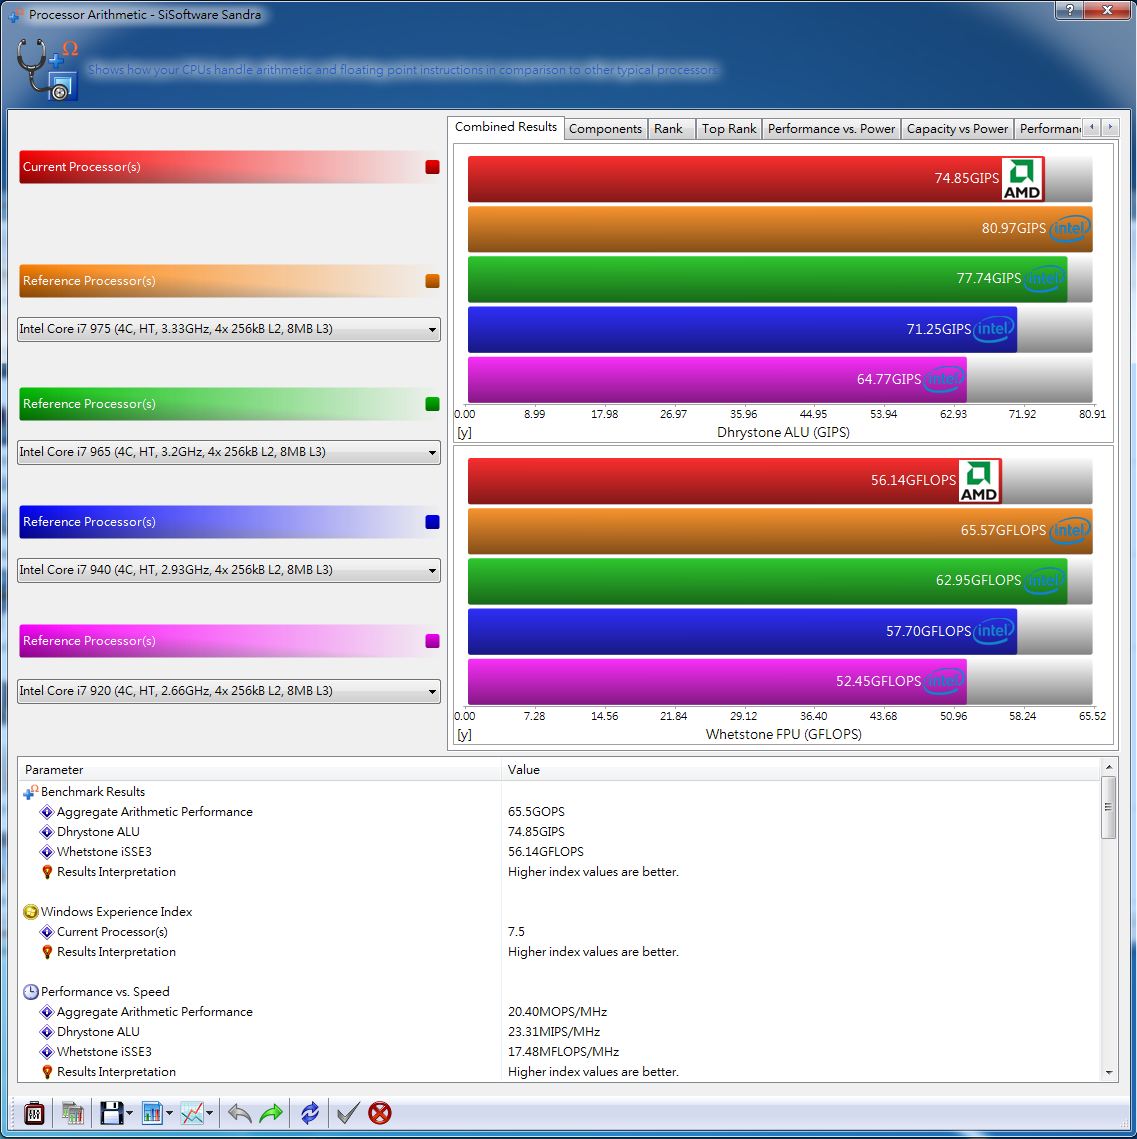Click the bar chart view icon
Image resolution: width=1137 pixels, height=1139 pixels.
click(152, 1112)
